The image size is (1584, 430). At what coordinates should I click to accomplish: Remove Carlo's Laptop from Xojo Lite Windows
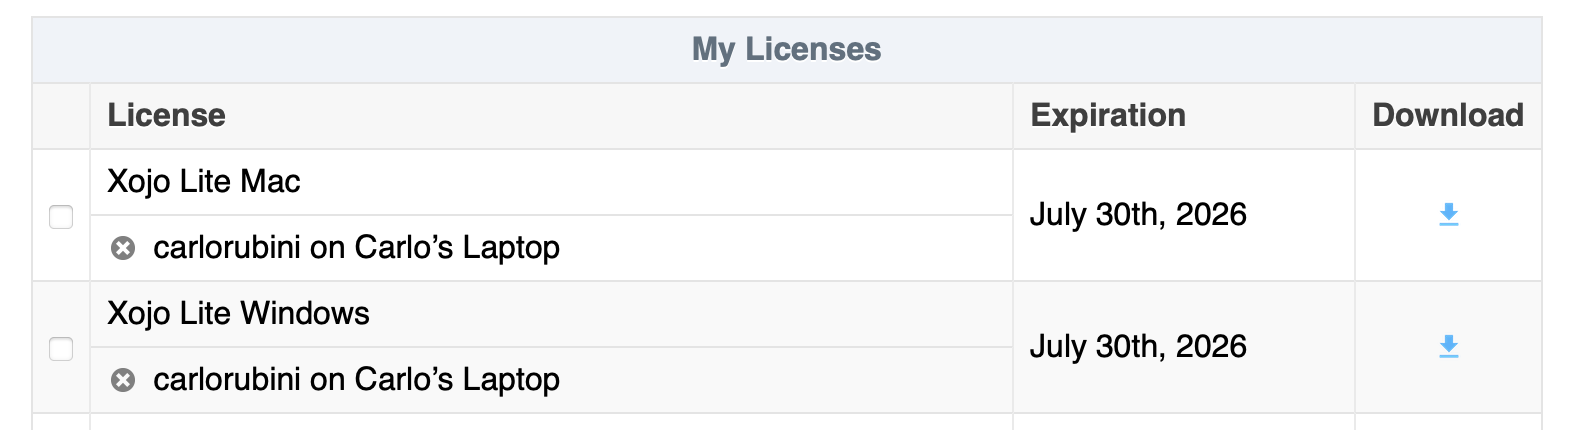click(123, 380)
